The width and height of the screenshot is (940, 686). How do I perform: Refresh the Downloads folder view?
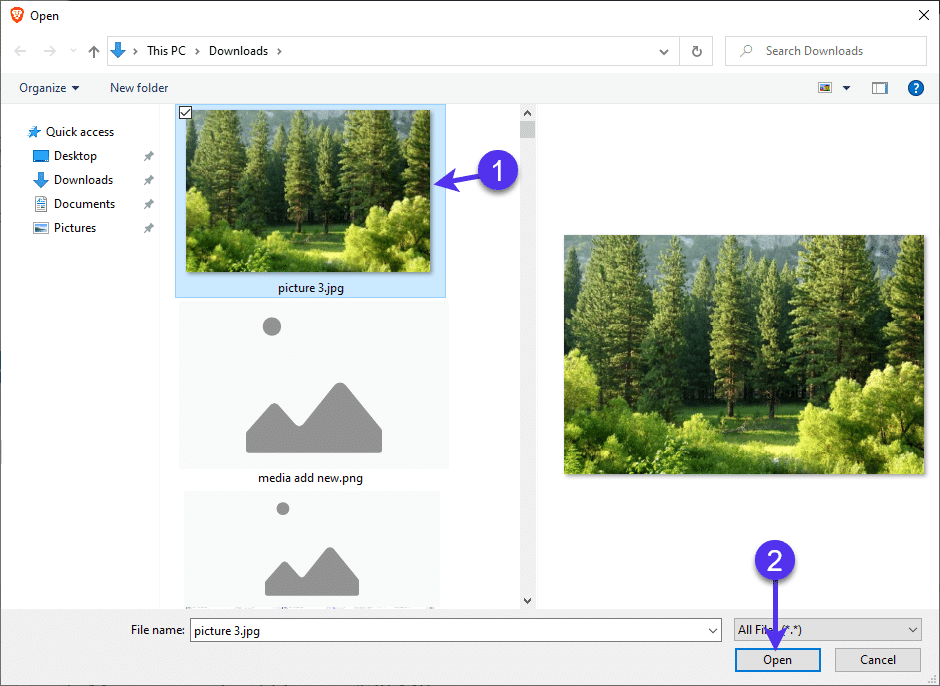pos(696,51)
